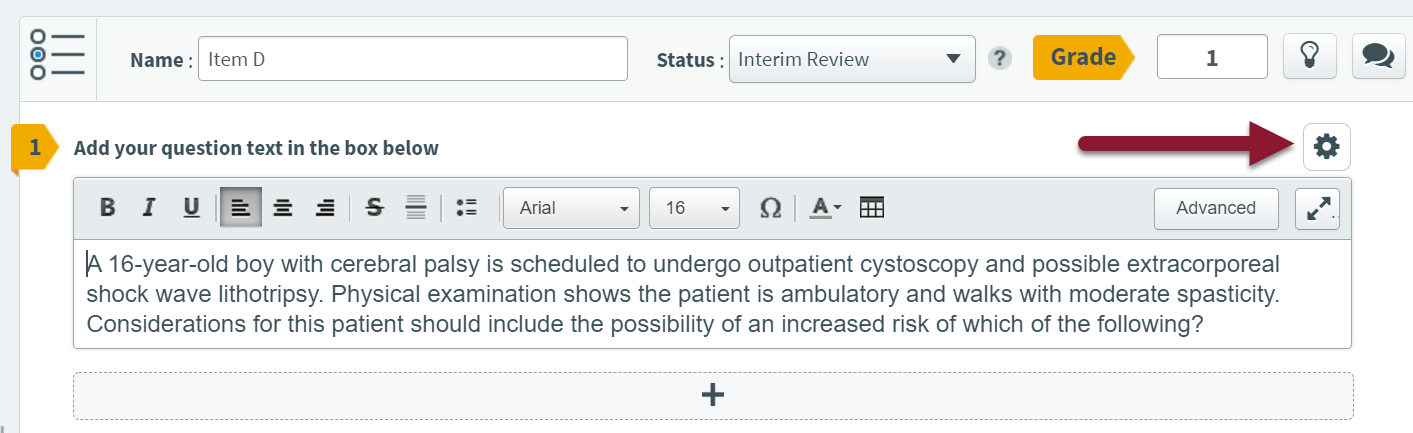
Task: Apply strikethrough formatting
Action: [x=375, y=208]
